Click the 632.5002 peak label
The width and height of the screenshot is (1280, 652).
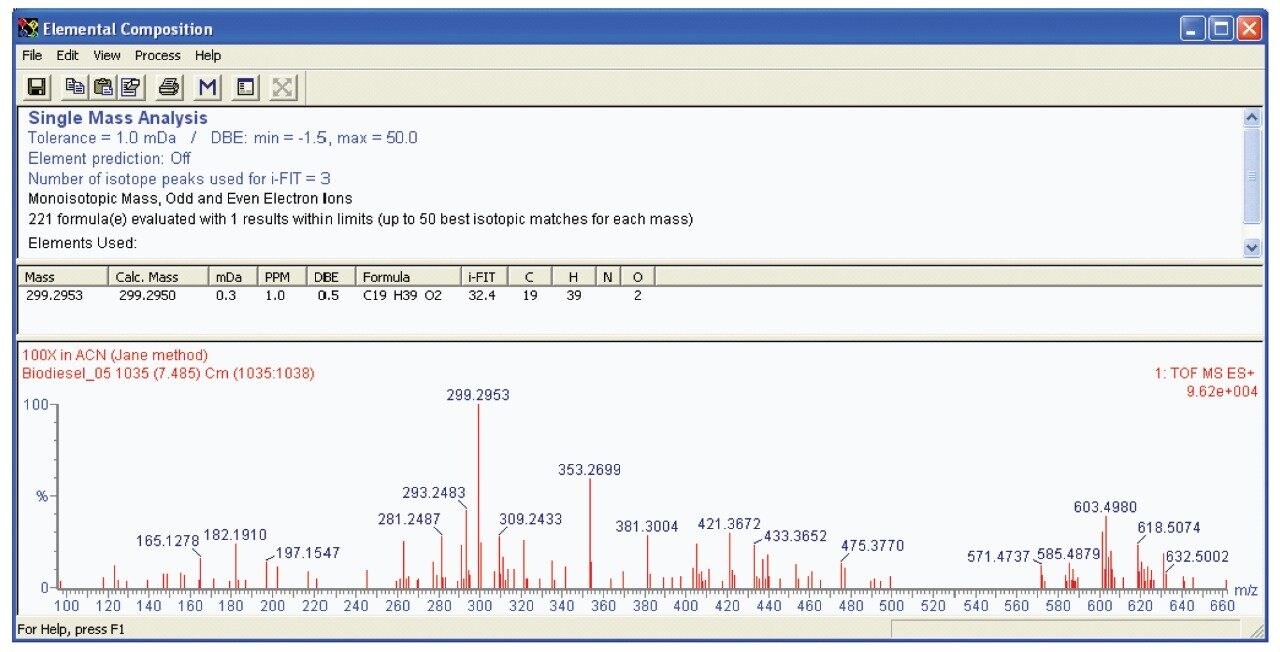coord(1197,556)
